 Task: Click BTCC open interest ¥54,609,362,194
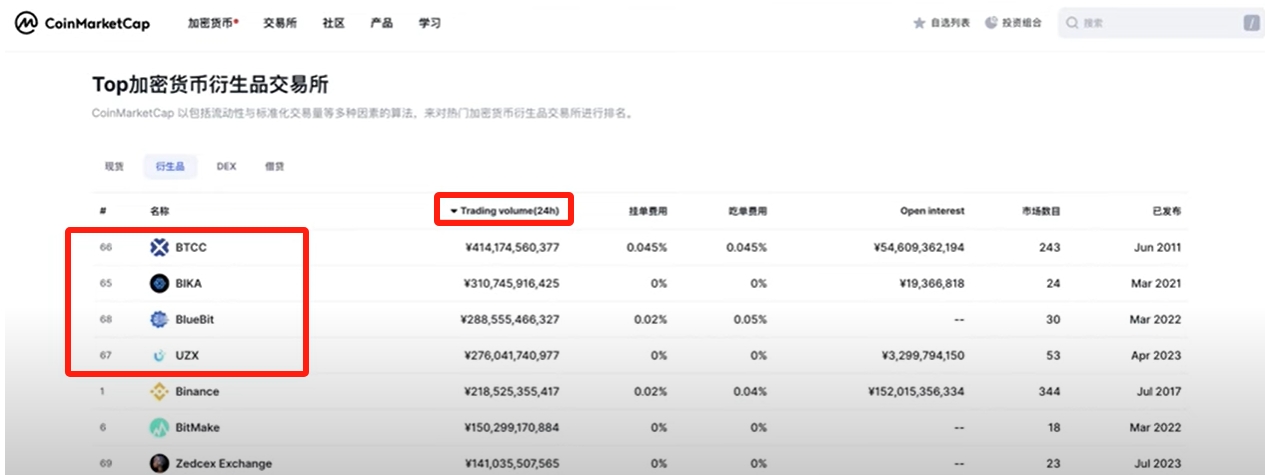[x=920, y=247]
